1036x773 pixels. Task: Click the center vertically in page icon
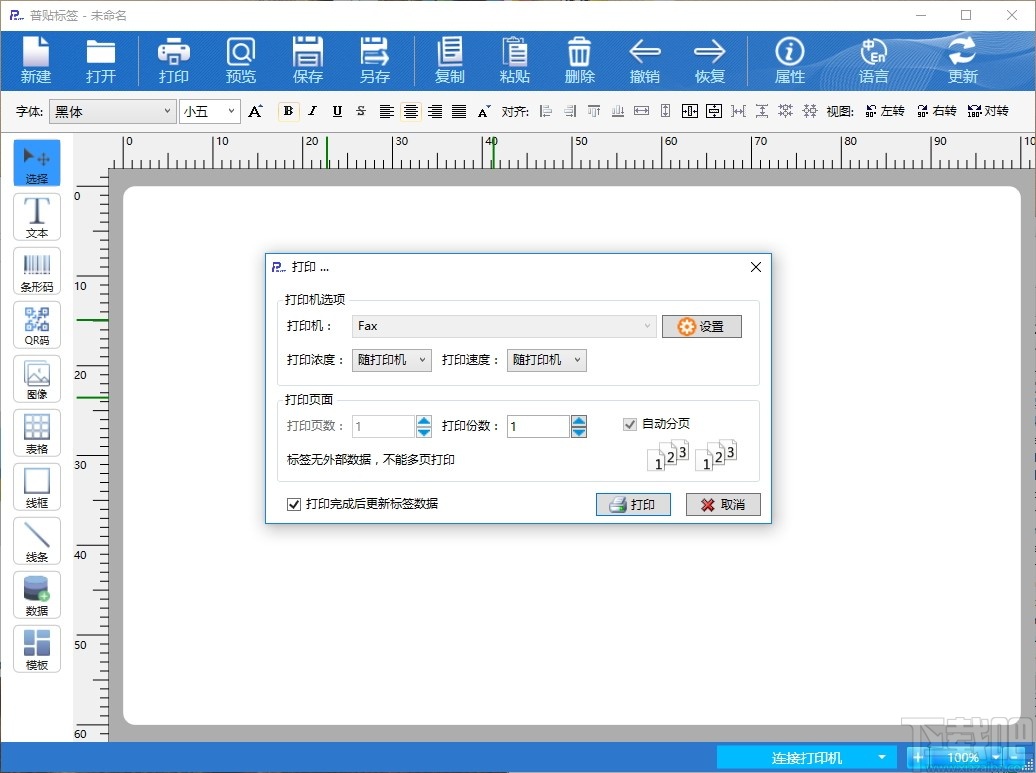[714, 111]
